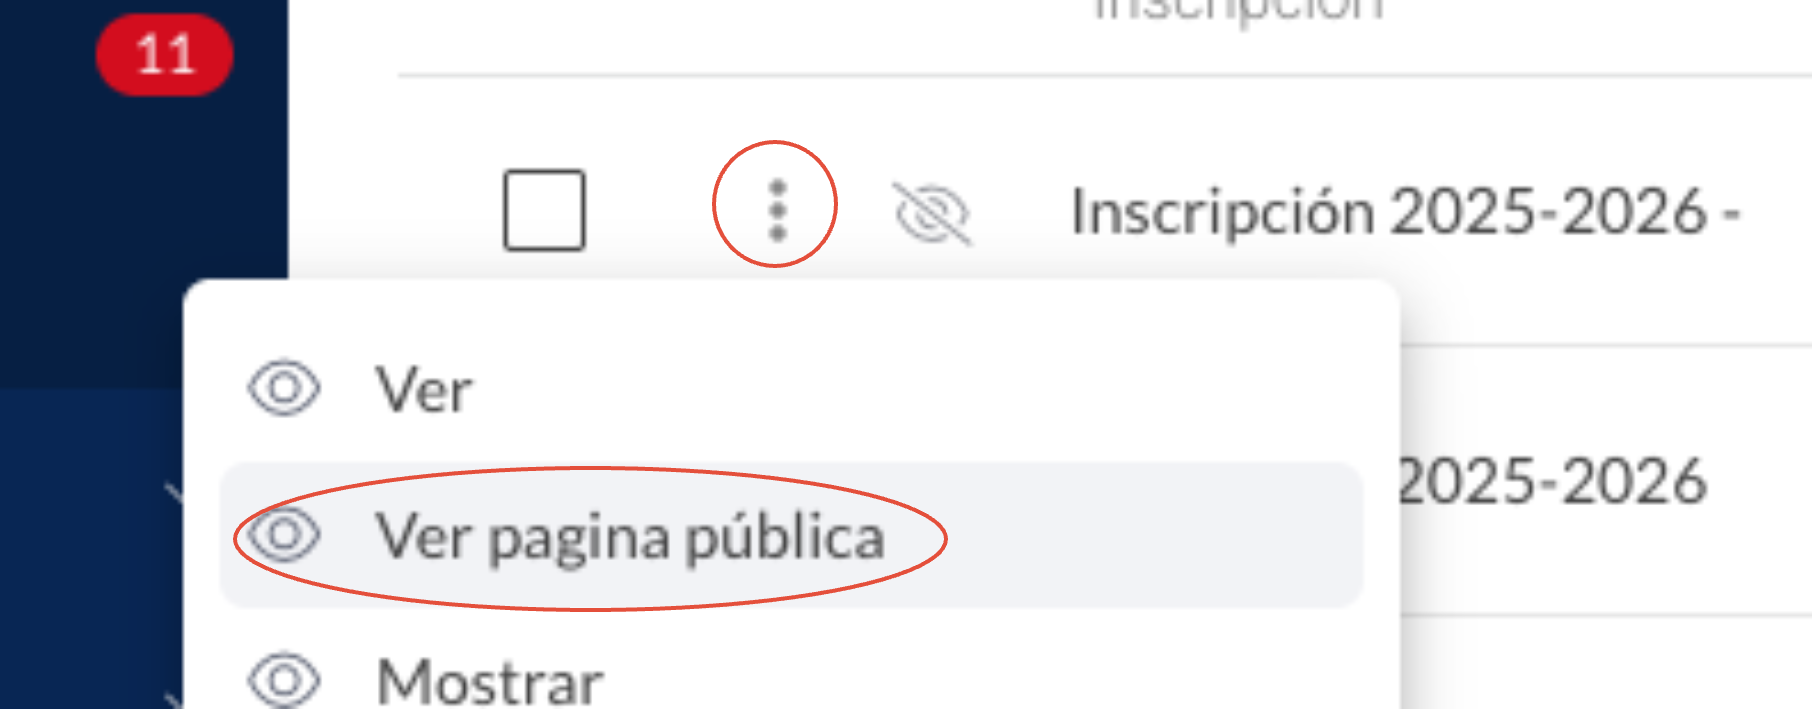Open the second row's 2025-2026 entry
Viewport: 1812px width, 709px height.
[1553, 482]
